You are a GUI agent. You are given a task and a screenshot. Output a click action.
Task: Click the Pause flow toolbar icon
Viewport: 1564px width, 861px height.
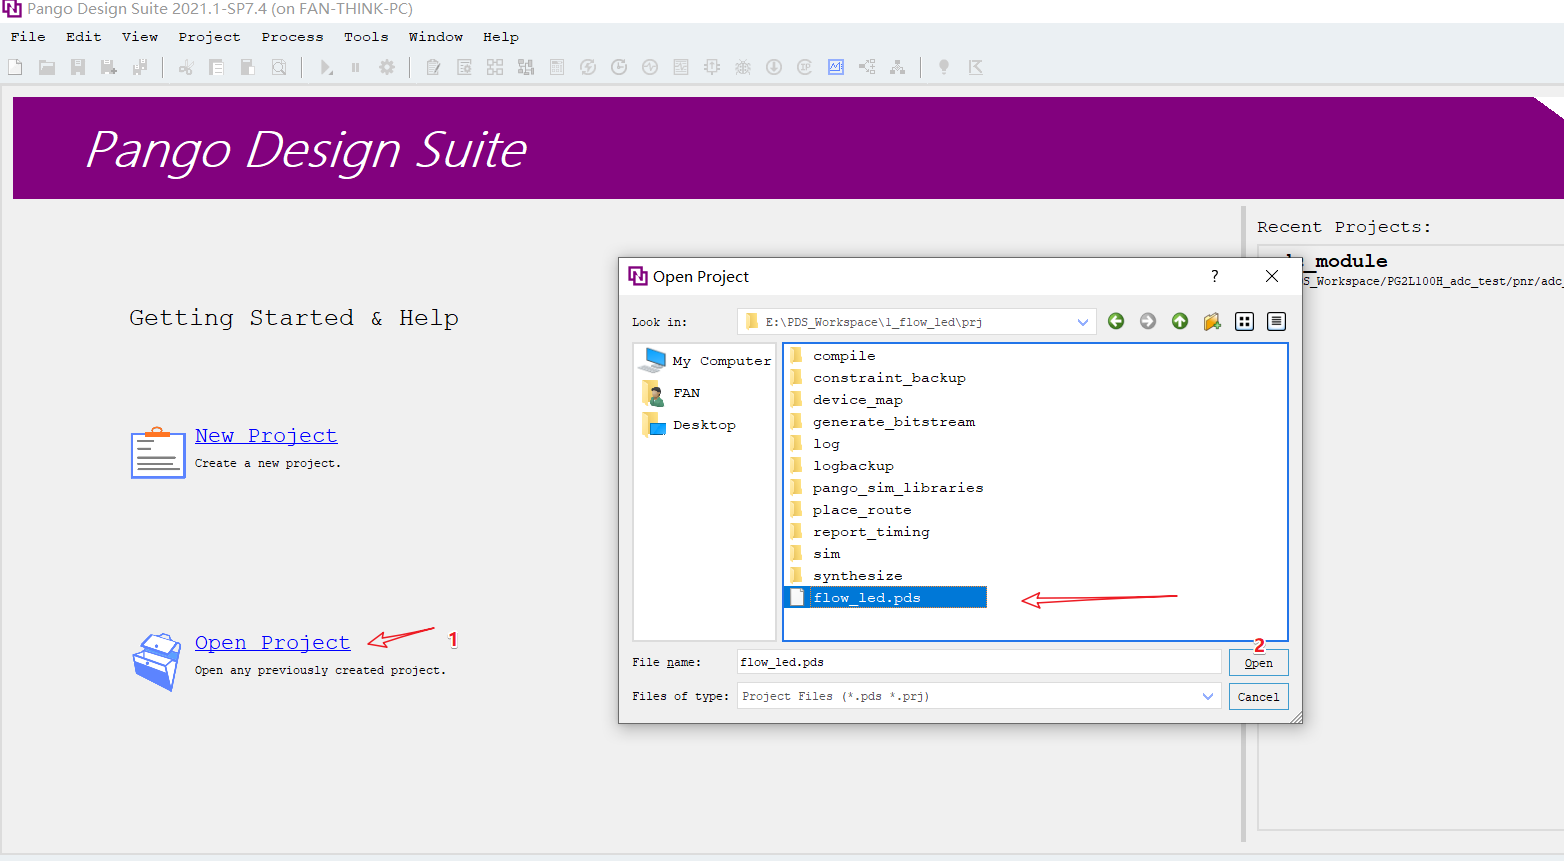click(x=355, y=67)
